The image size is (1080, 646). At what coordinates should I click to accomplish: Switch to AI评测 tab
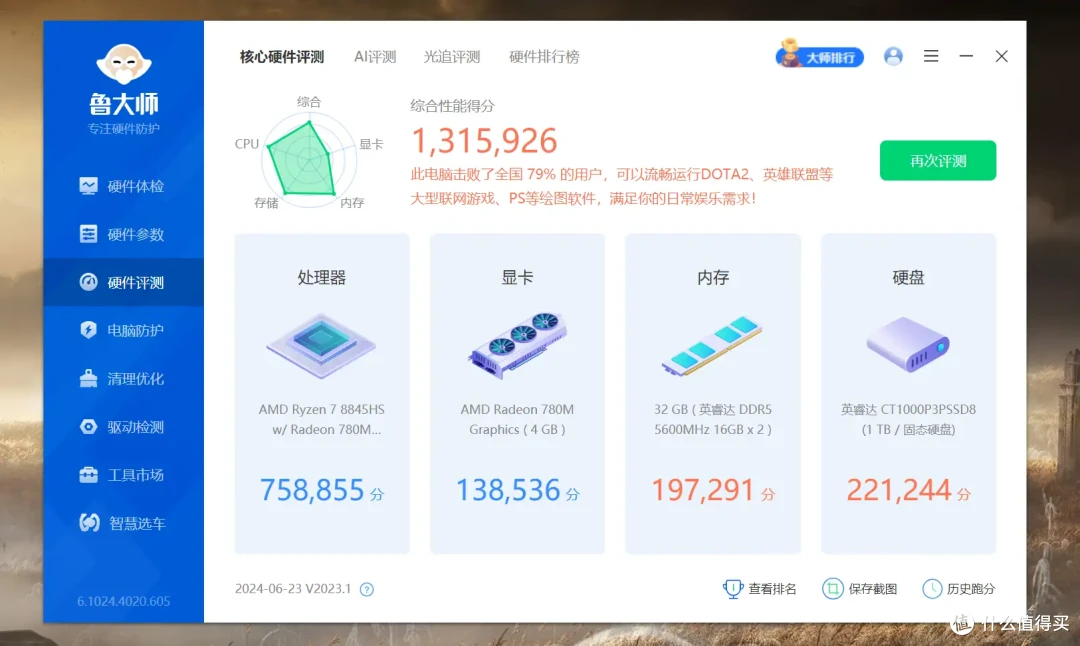click(x=375, y=56)
